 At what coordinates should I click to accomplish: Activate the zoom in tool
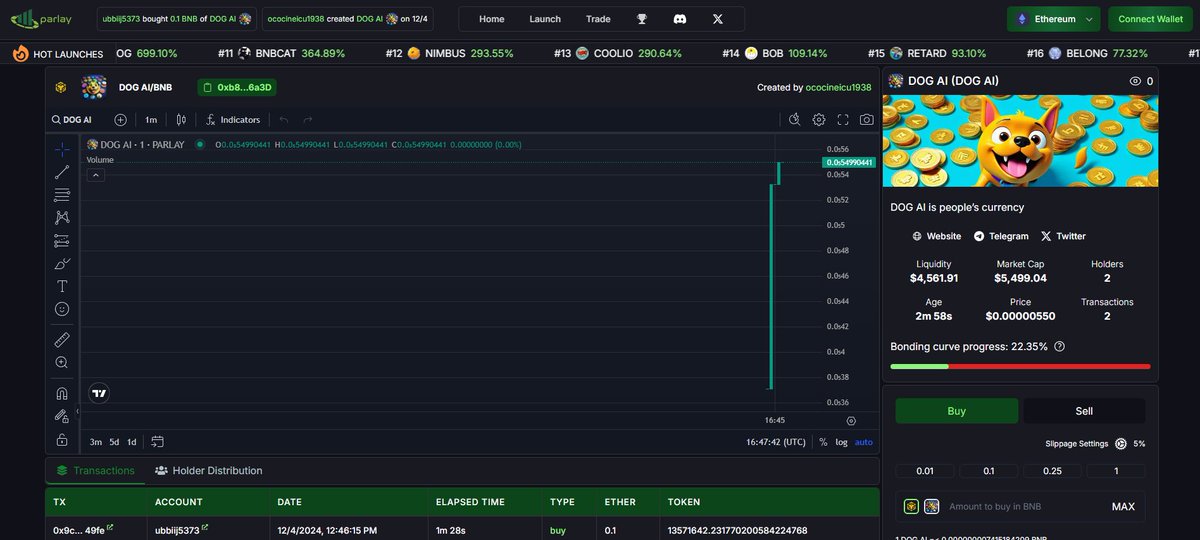click(x=62, y=363)
